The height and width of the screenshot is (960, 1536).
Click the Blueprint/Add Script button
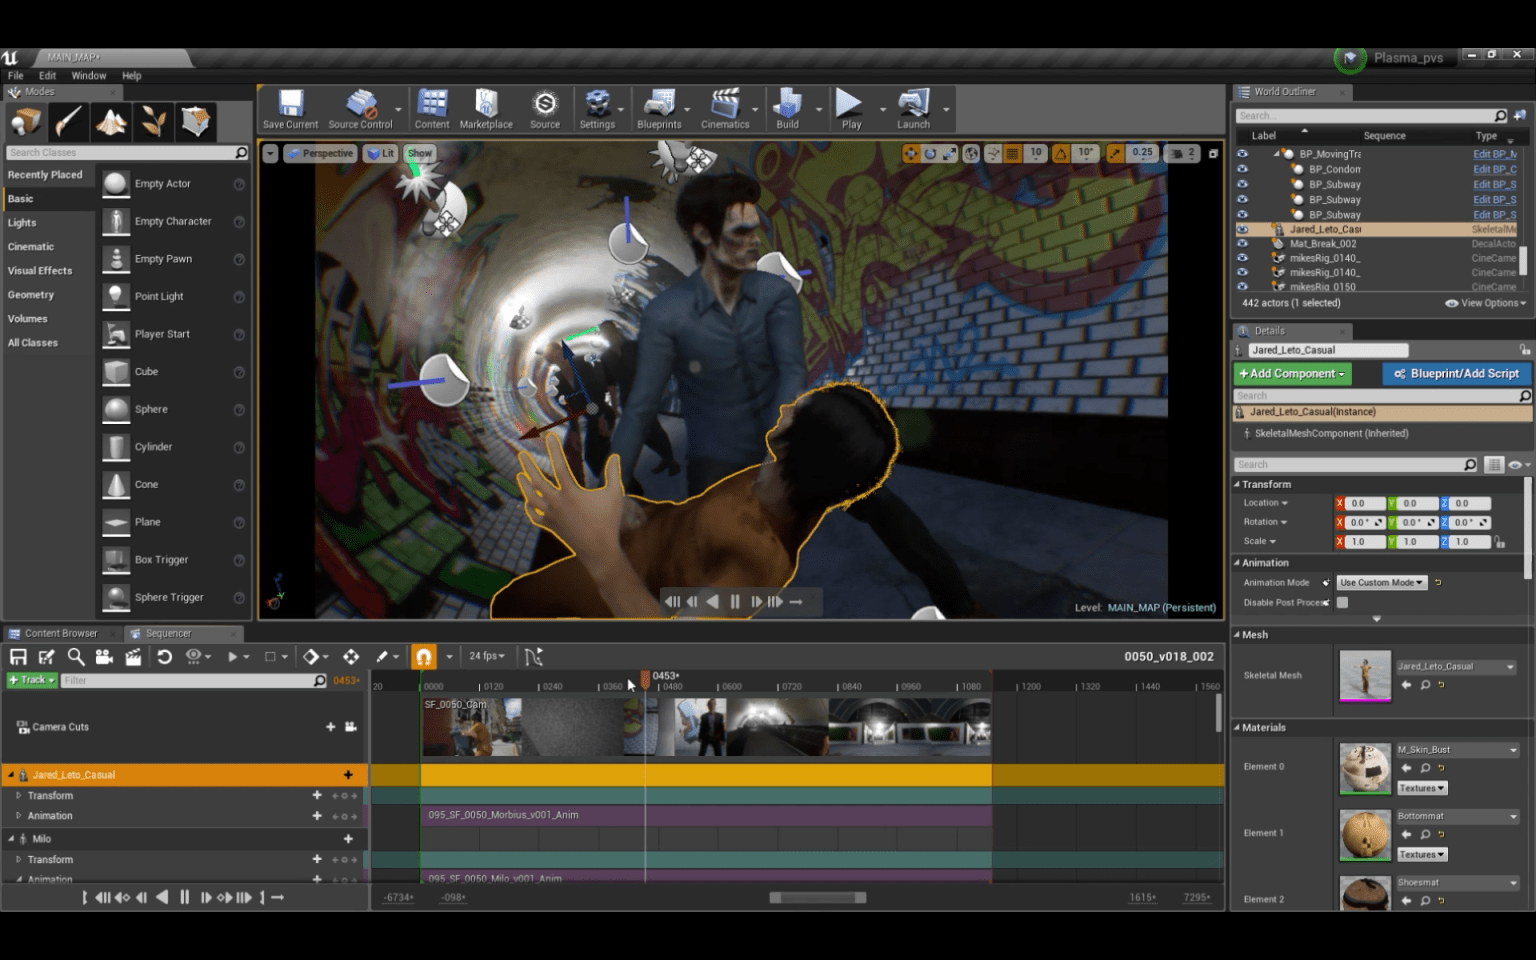(1456, 373)
